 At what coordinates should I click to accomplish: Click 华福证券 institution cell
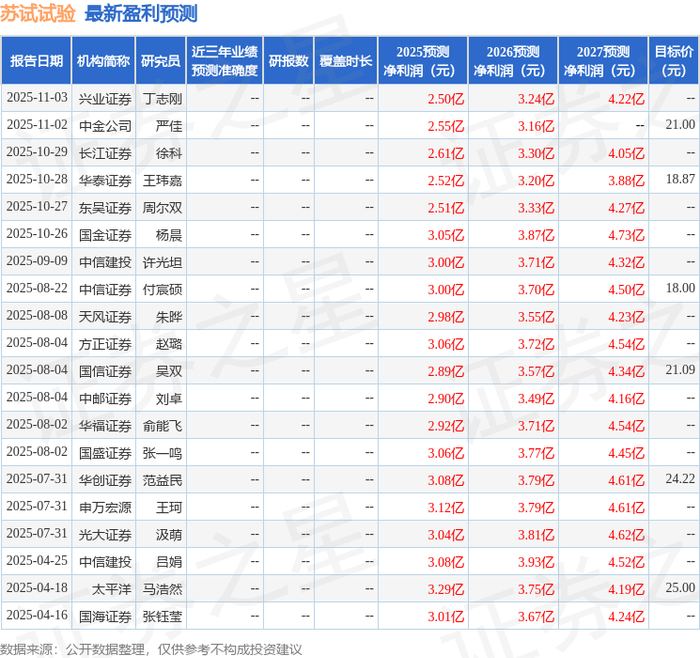(105, 425)
